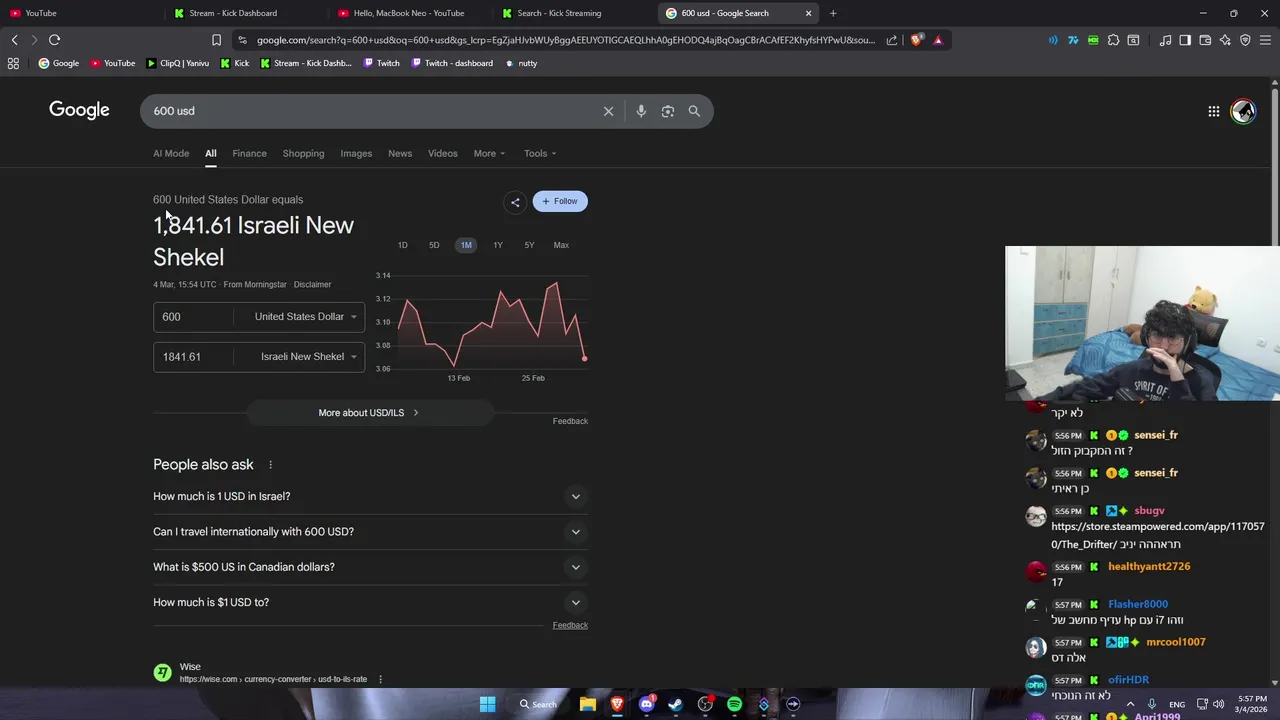Toggle the browser sidebar panel
Viewport: 1280px width, 720px height.
1185,40
